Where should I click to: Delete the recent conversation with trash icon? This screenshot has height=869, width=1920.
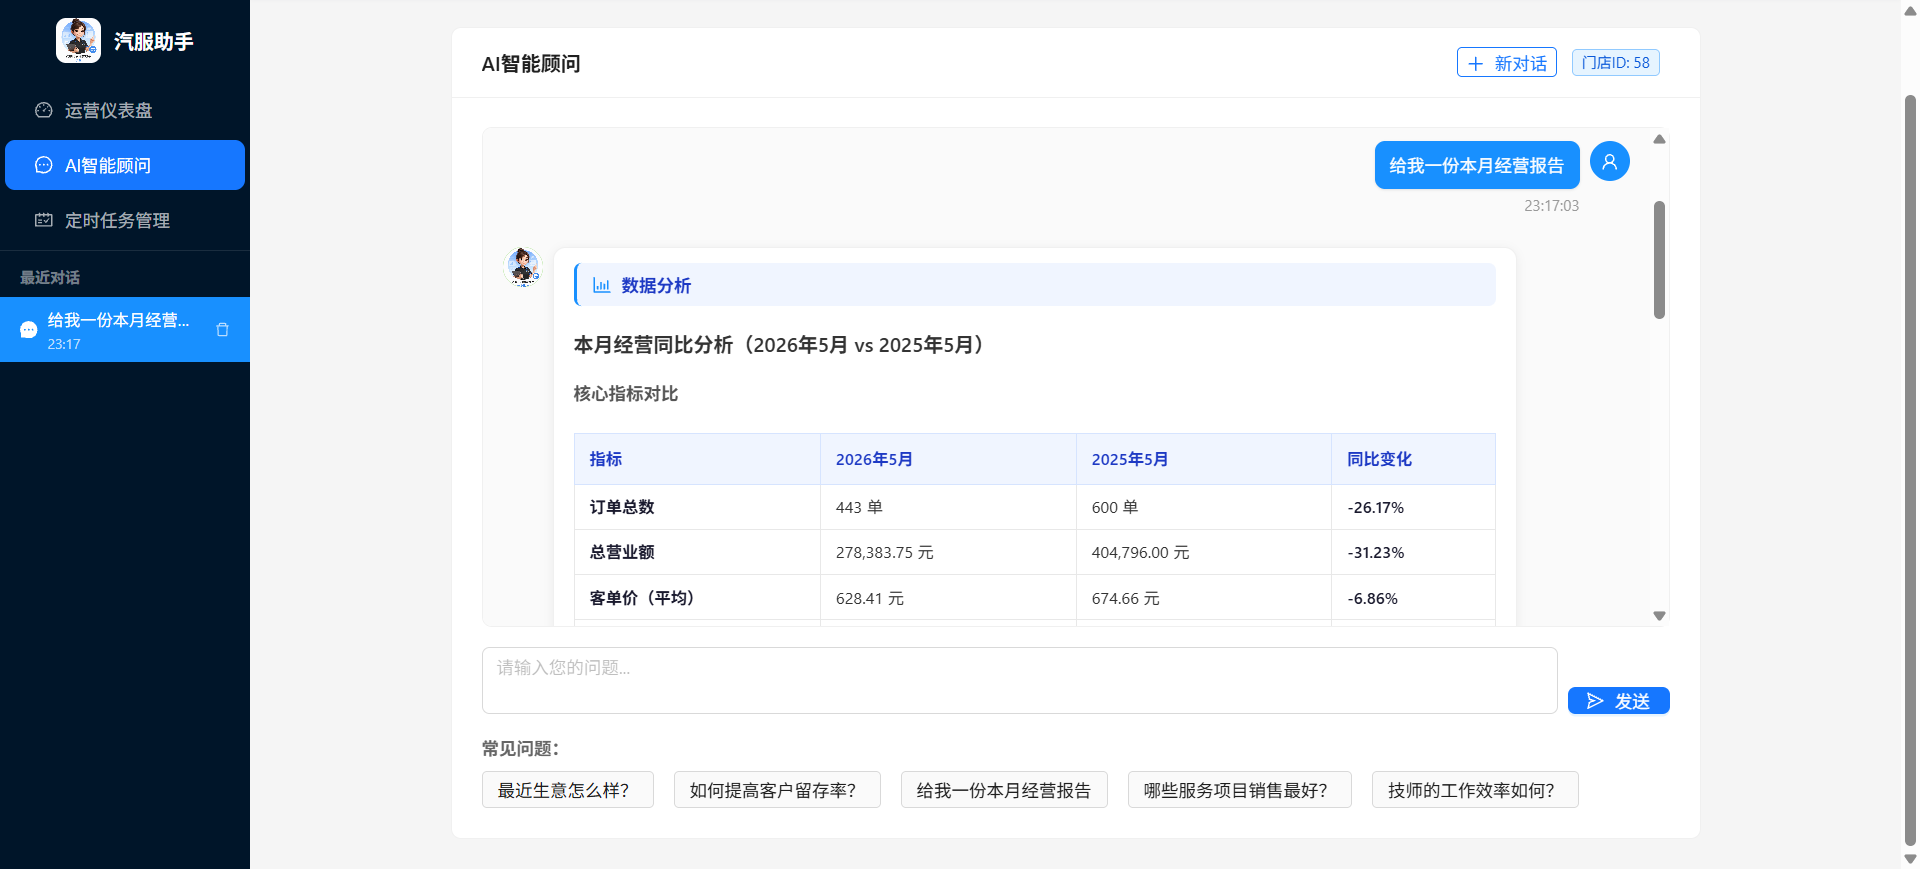click(x=222, y=330)
